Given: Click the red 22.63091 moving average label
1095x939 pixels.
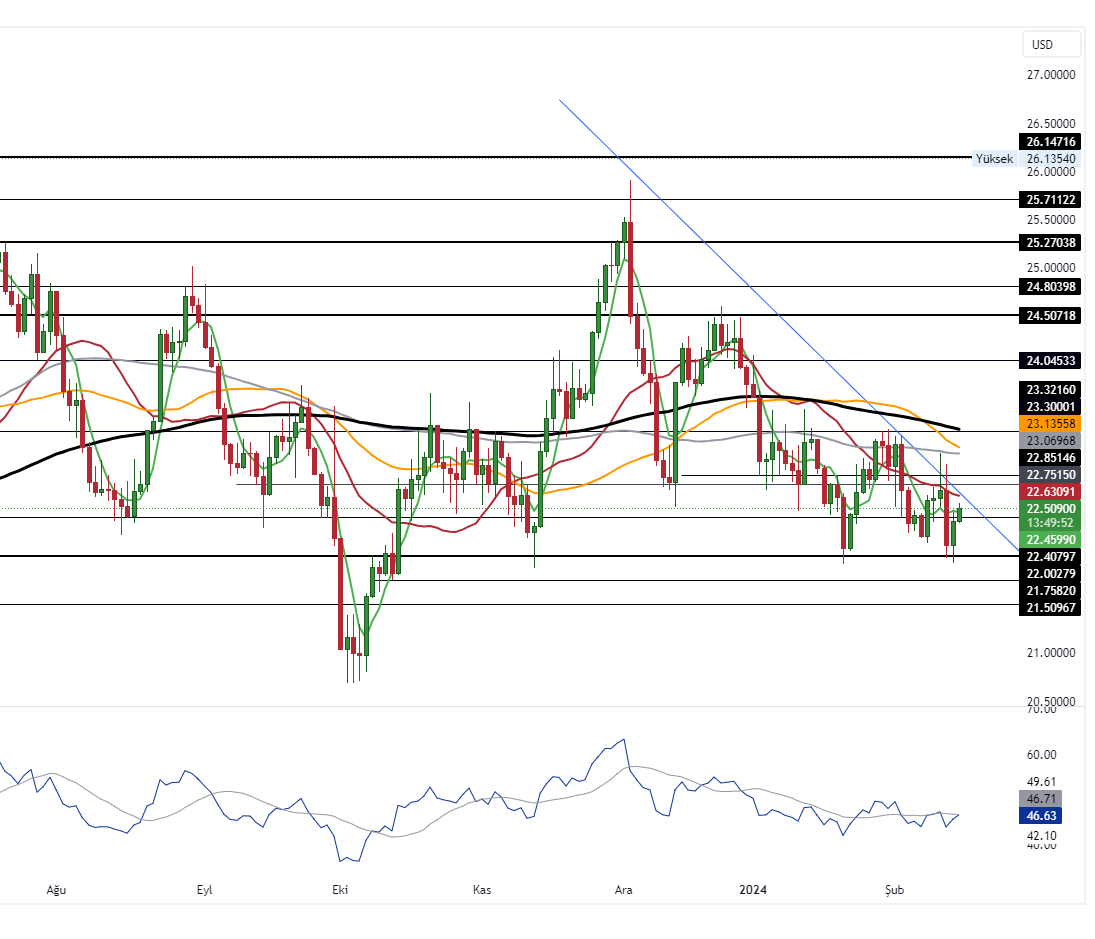Looking at the screenshot, I should [x=1050, y=491].
